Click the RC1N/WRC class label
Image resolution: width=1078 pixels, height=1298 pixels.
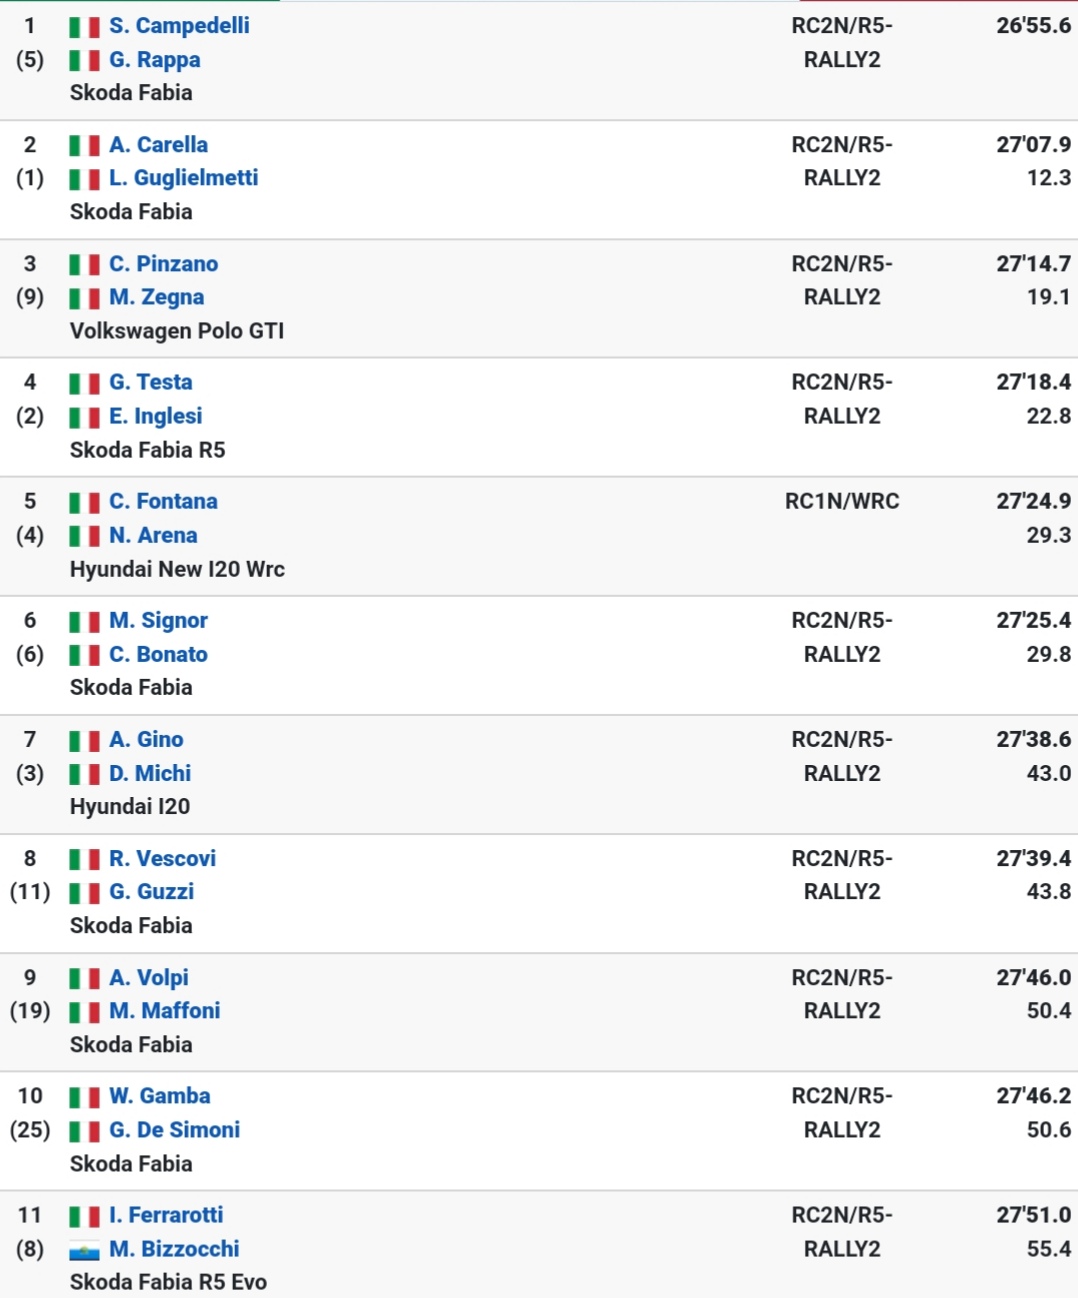[x=842, y=502]
